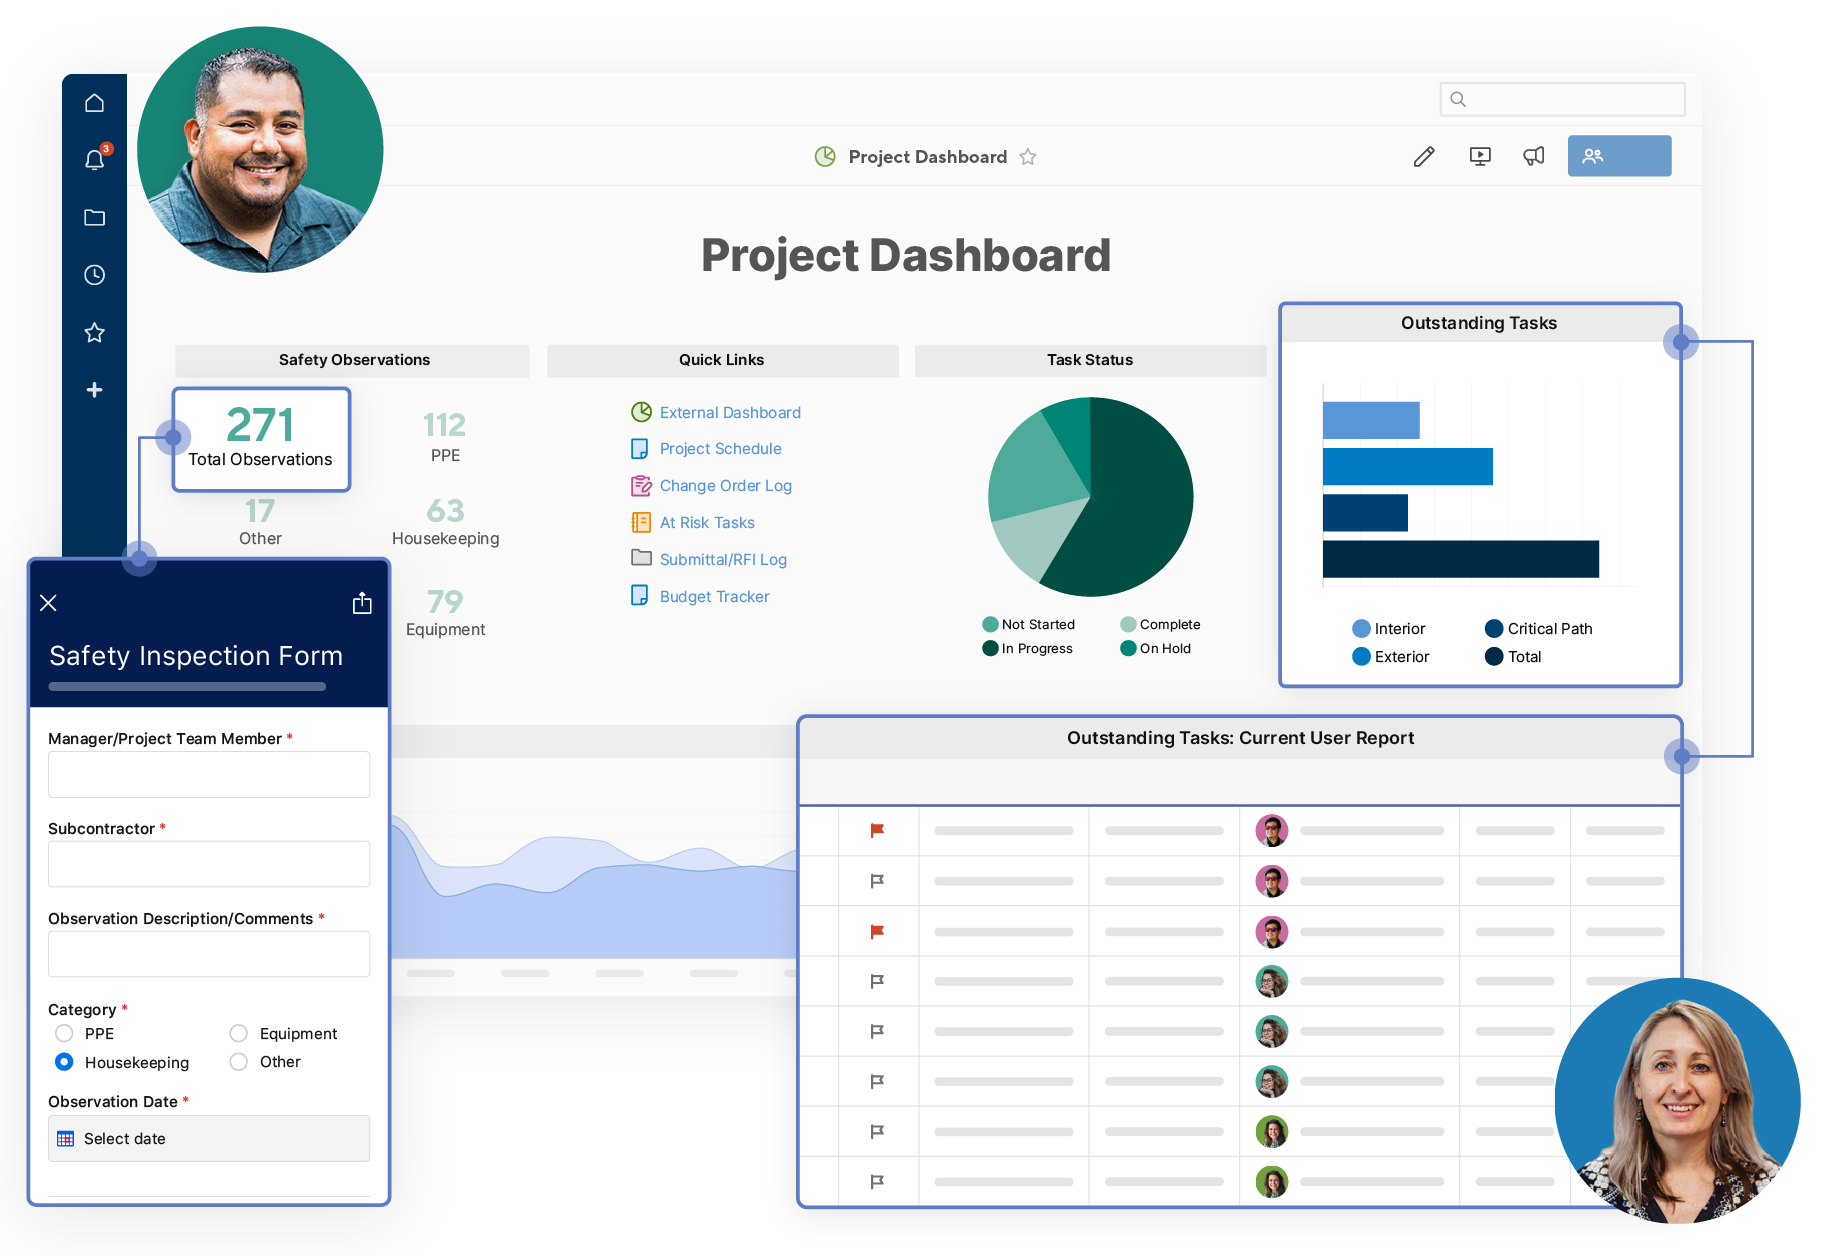Open the Change Order Log link
1821x1256 pixels.
click(x=725, y=486)
